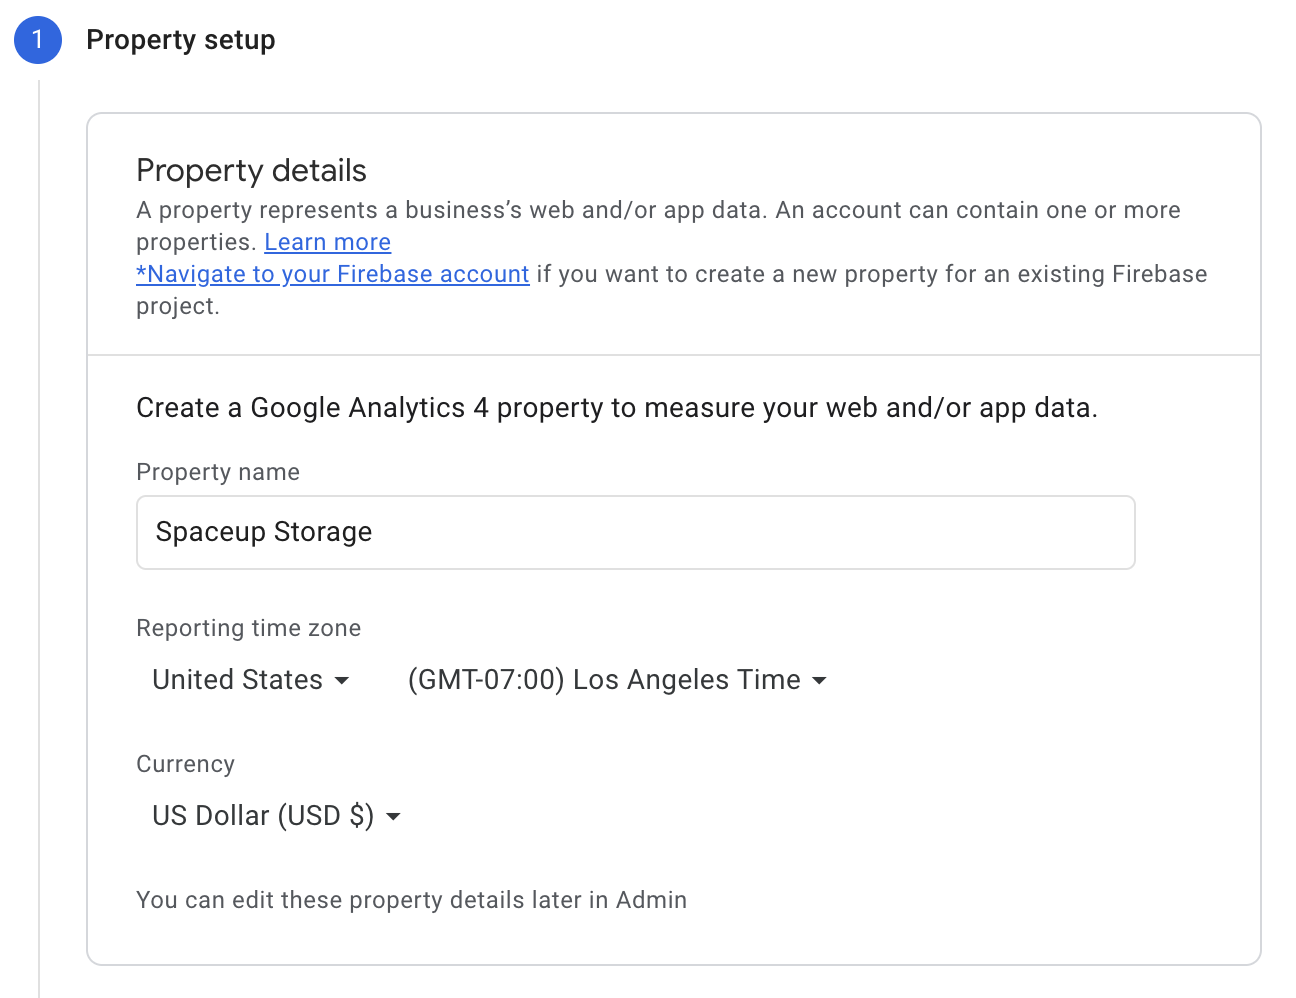
Task: Click the Currency label
Action: tap(186, 764)
